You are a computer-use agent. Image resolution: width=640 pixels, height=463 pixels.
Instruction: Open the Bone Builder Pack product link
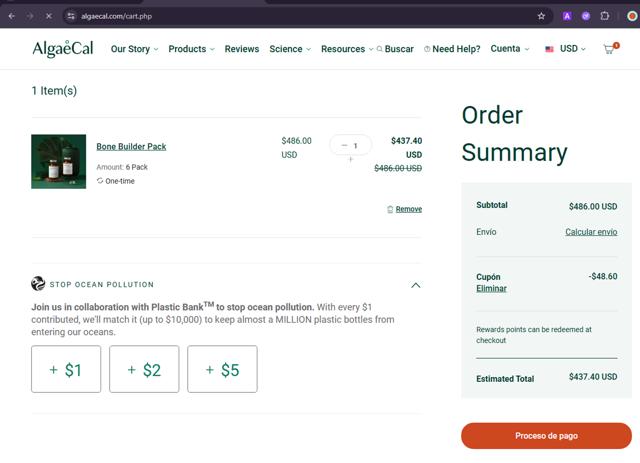[131, 147]
